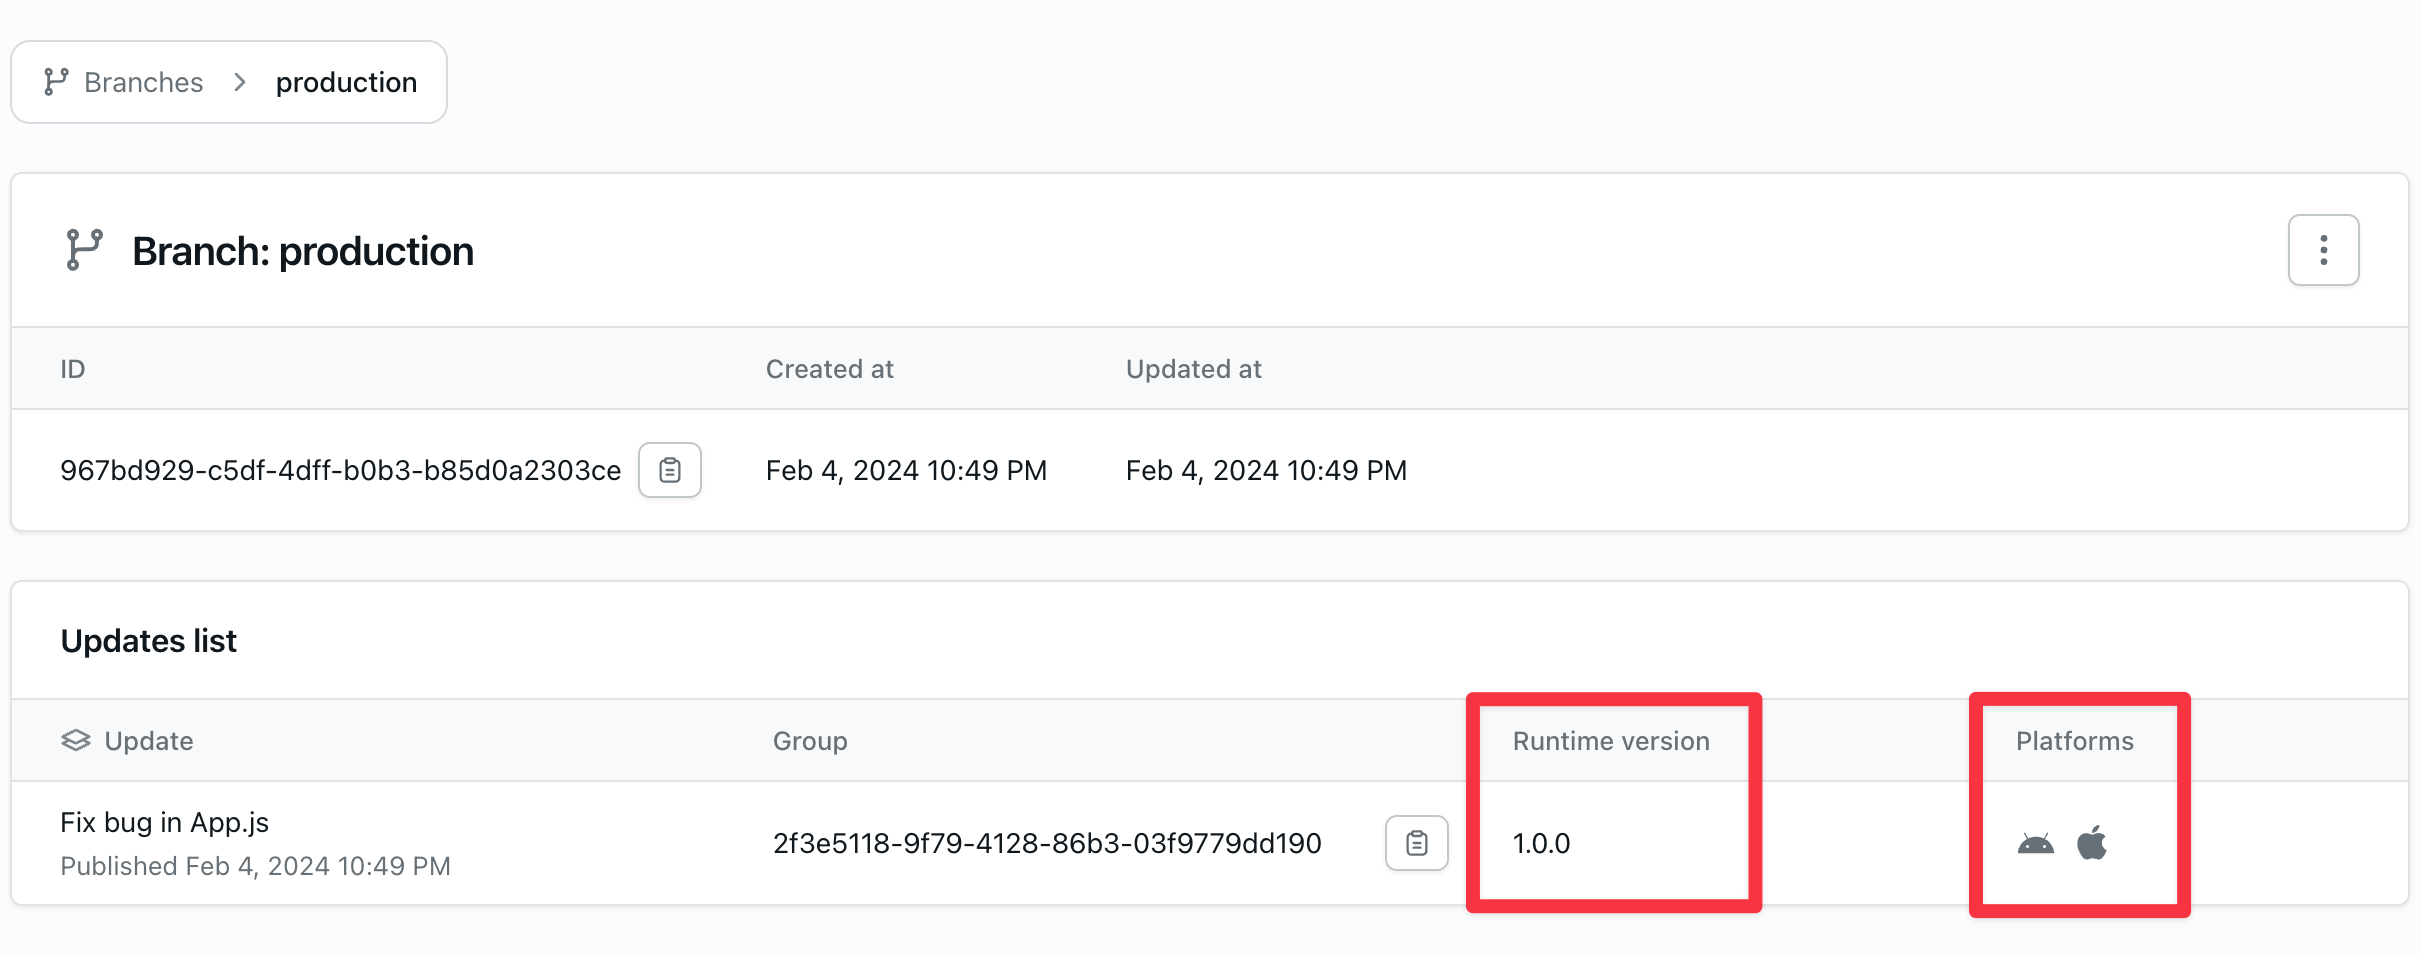Click the 'Published Feb 4, 2024' timestamp
The height and width of the screenshot is (958, 2422).
[x=256, y=865]
